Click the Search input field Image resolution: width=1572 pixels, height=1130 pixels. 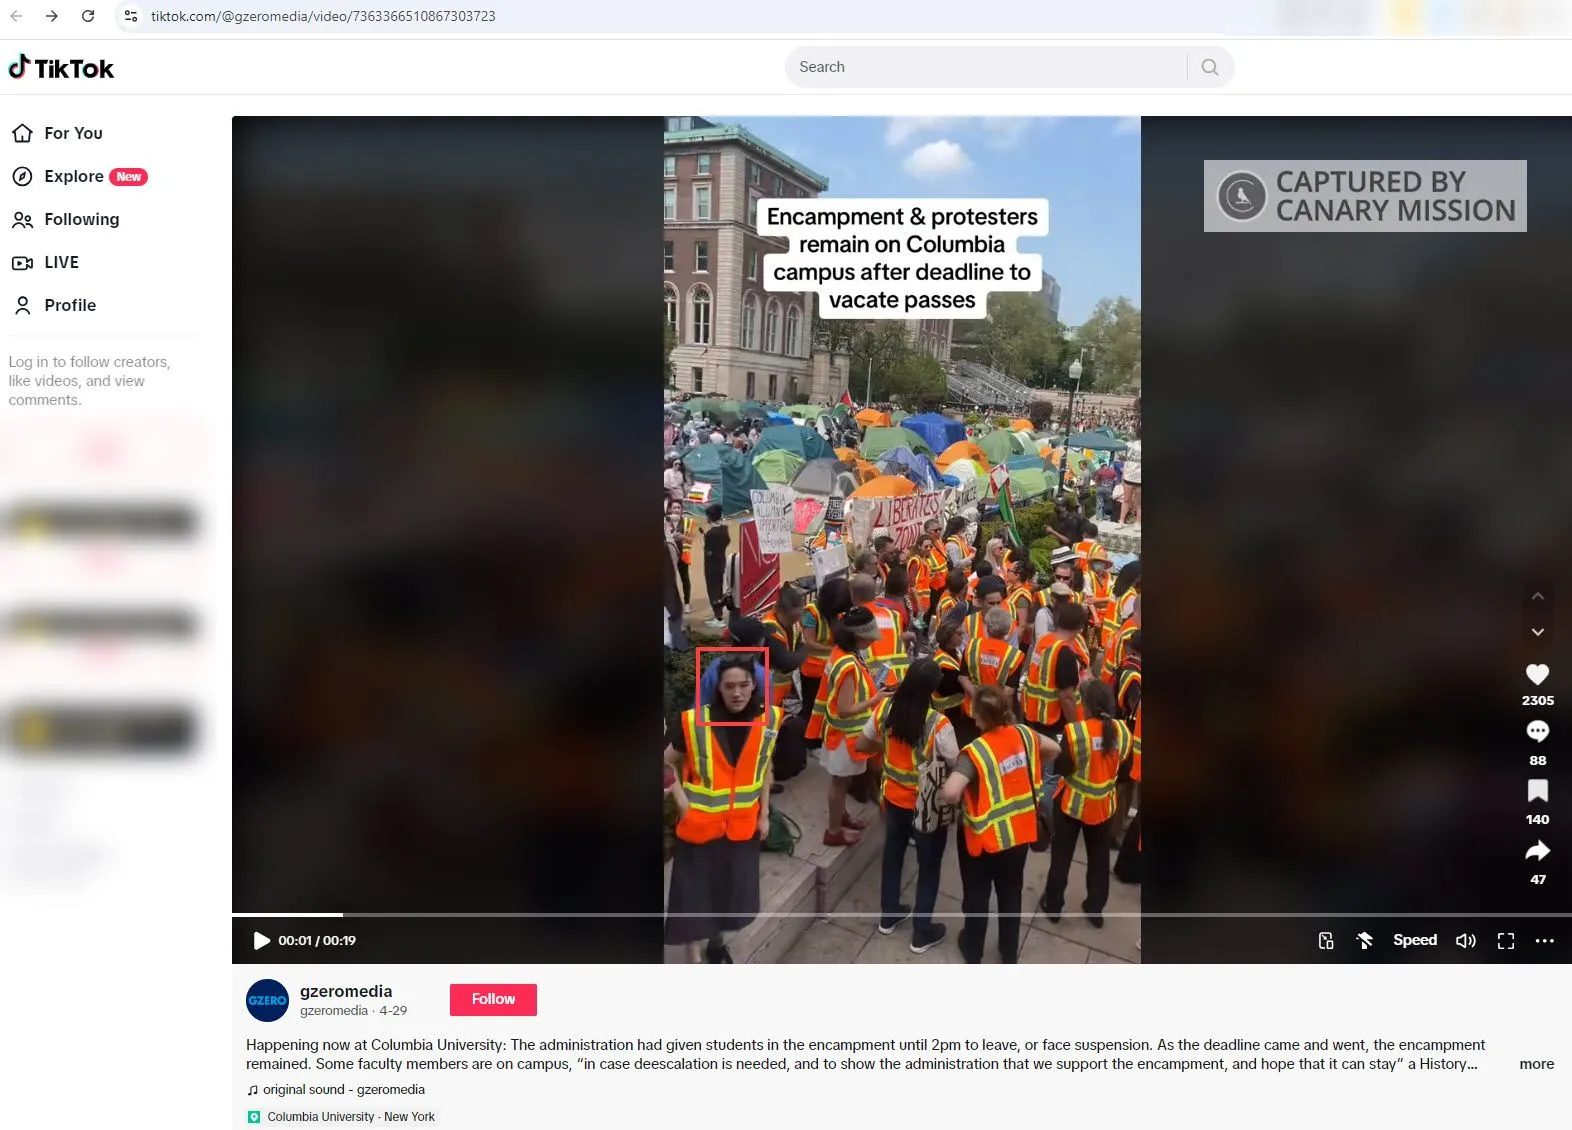tap(985, 67)
